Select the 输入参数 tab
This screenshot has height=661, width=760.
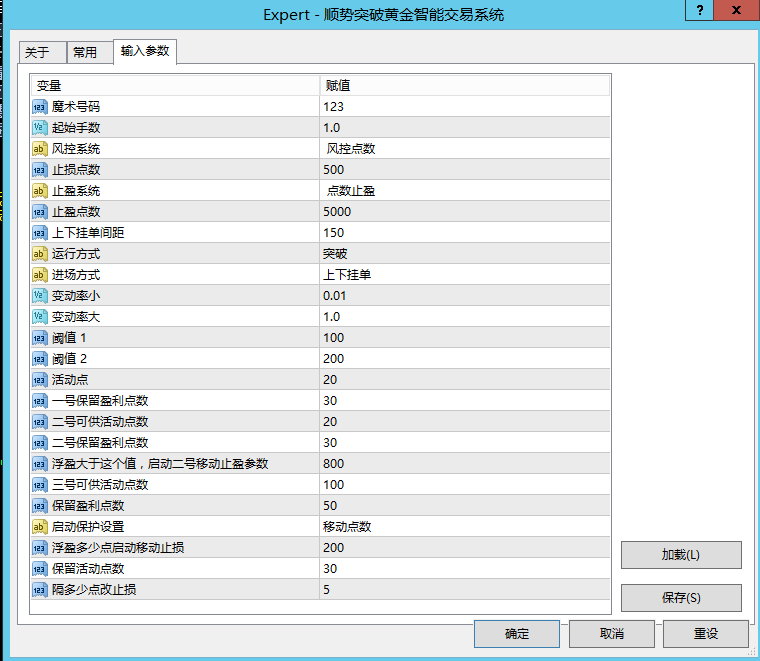pyautogui.click(x=145, y=51)
